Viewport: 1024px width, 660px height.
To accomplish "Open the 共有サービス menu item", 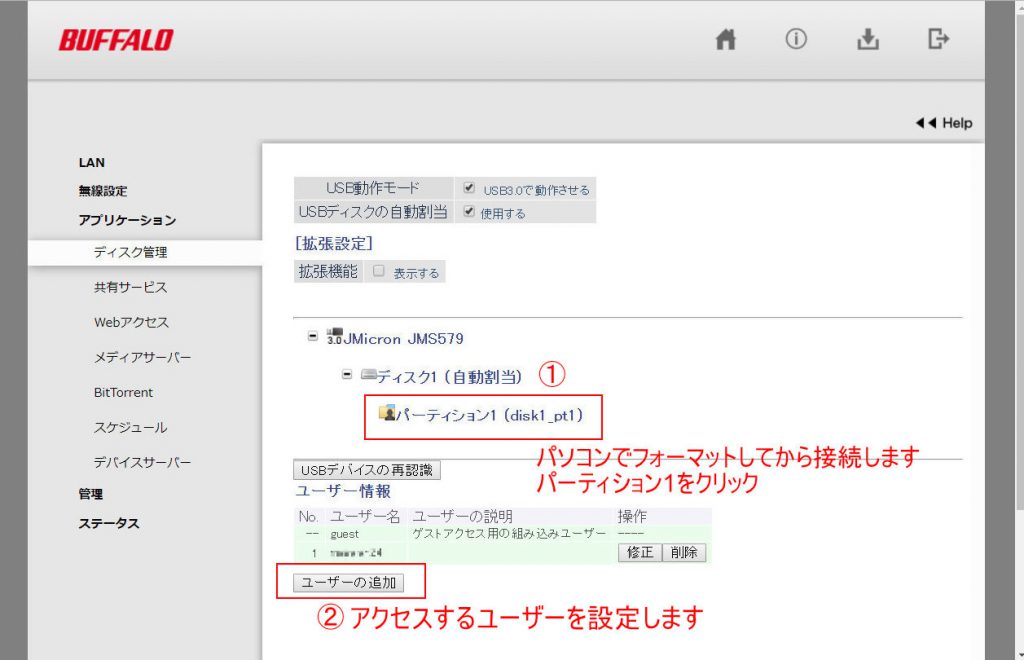I will click(130, 287).
